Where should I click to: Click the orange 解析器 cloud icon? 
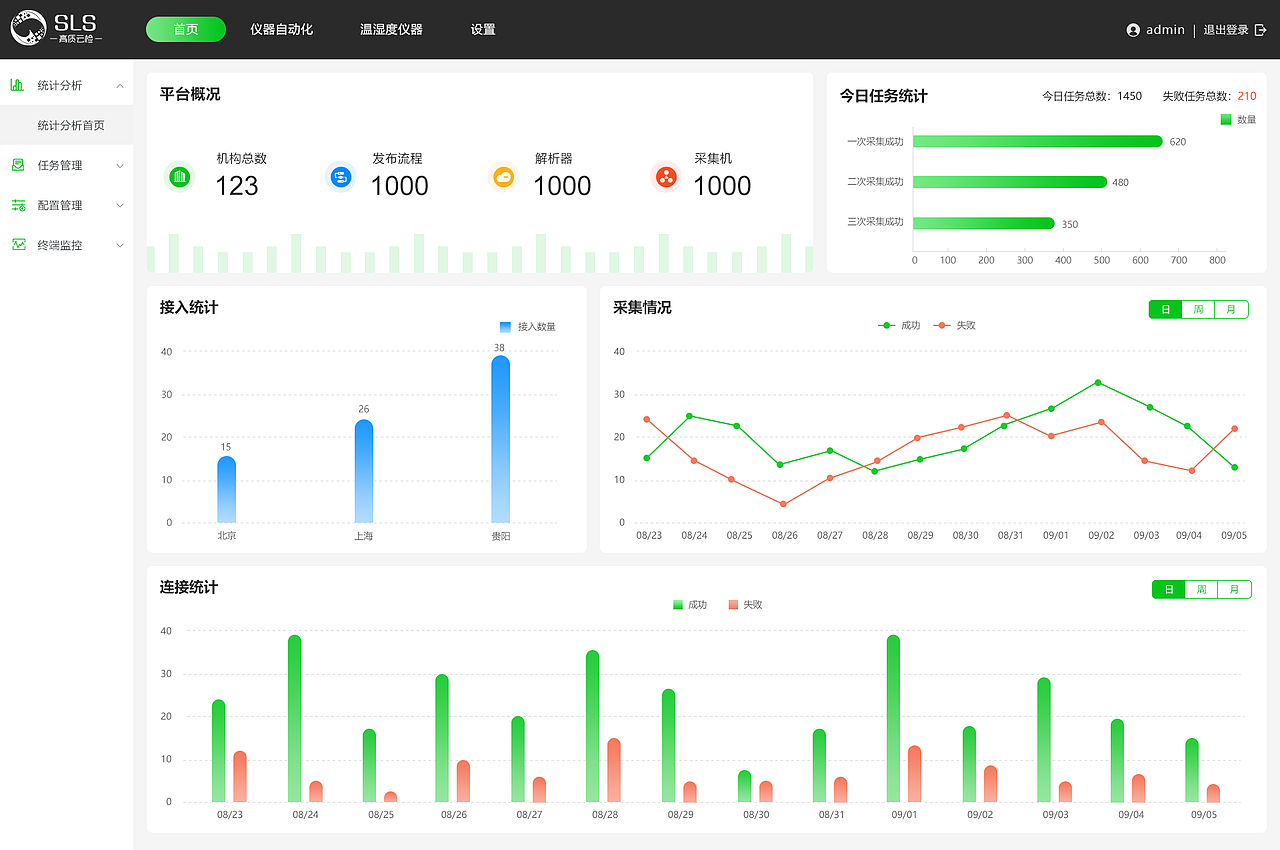point(503,177)
